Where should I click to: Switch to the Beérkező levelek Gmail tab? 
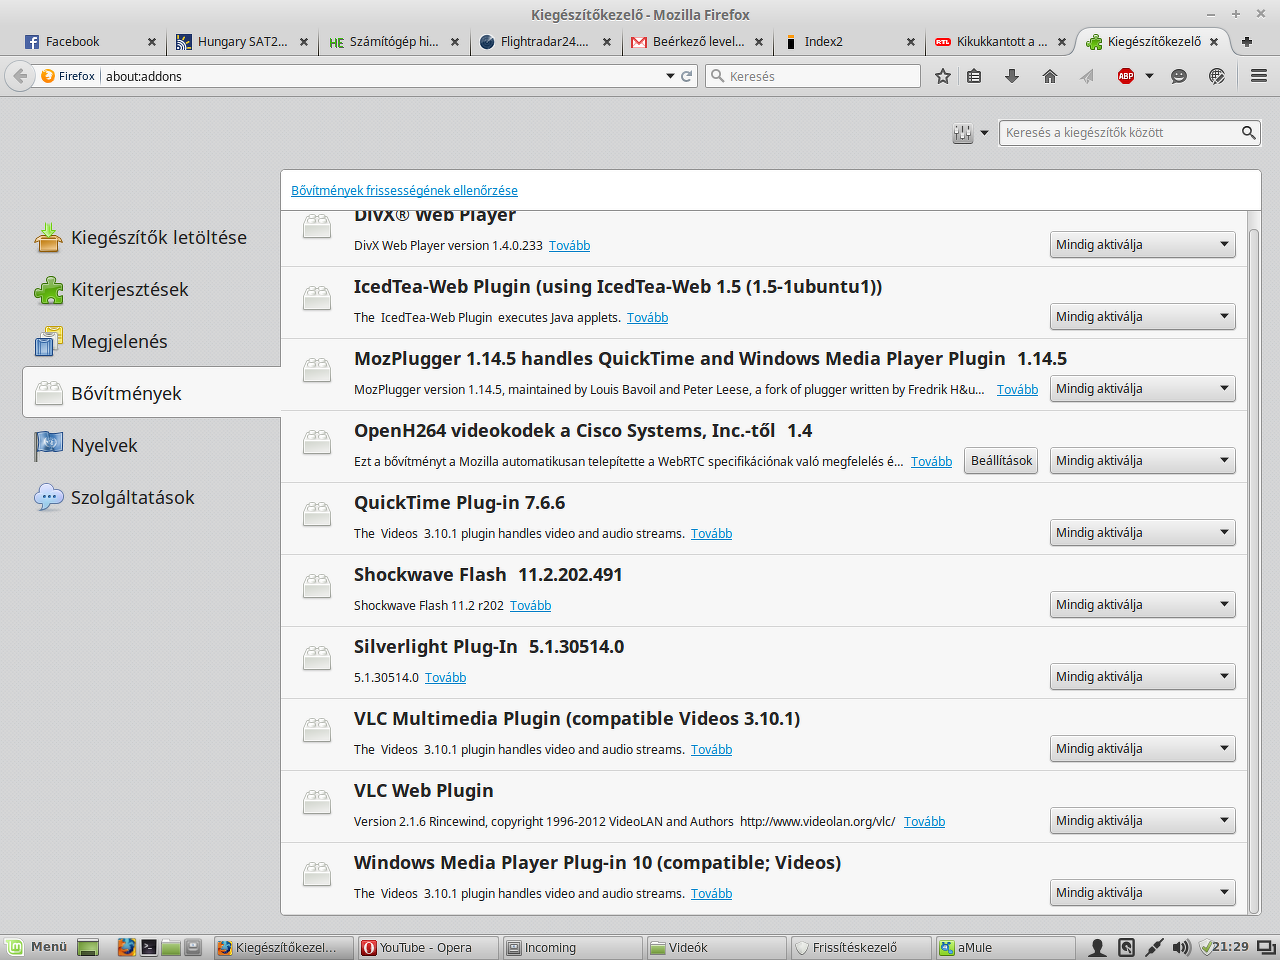pos(697,42)
